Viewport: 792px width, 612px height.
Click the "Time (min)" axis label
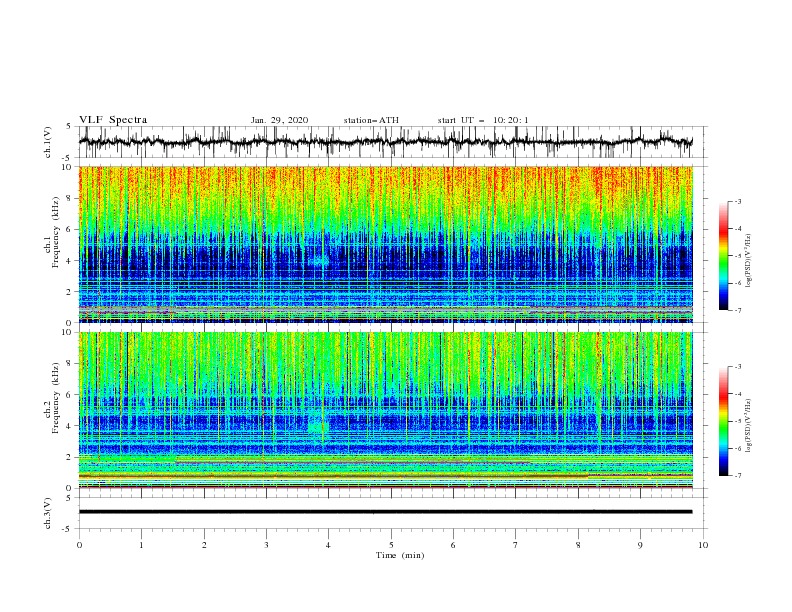tap(400, 555)
